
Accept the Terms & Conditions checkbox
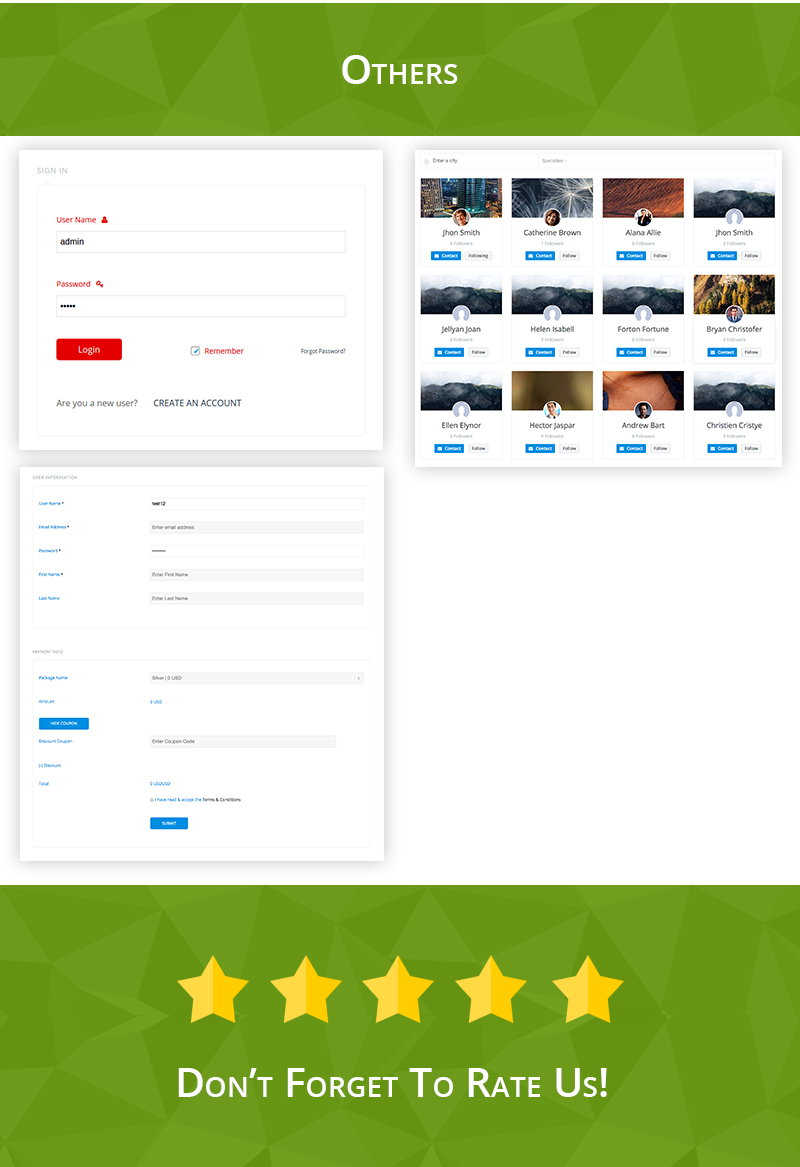coord(152,800)
